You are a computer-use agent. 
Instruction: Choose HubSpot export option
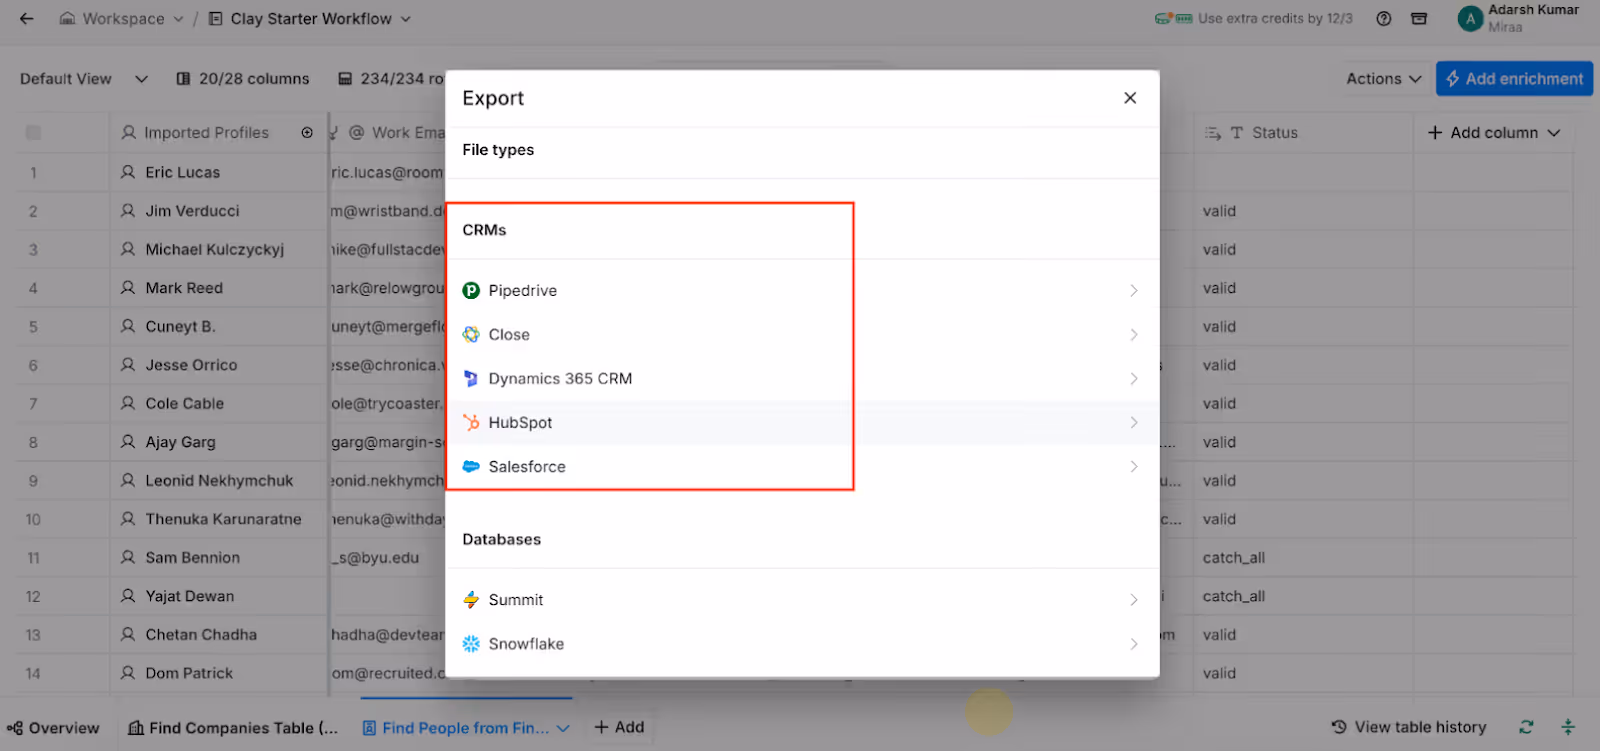(802, 423)
